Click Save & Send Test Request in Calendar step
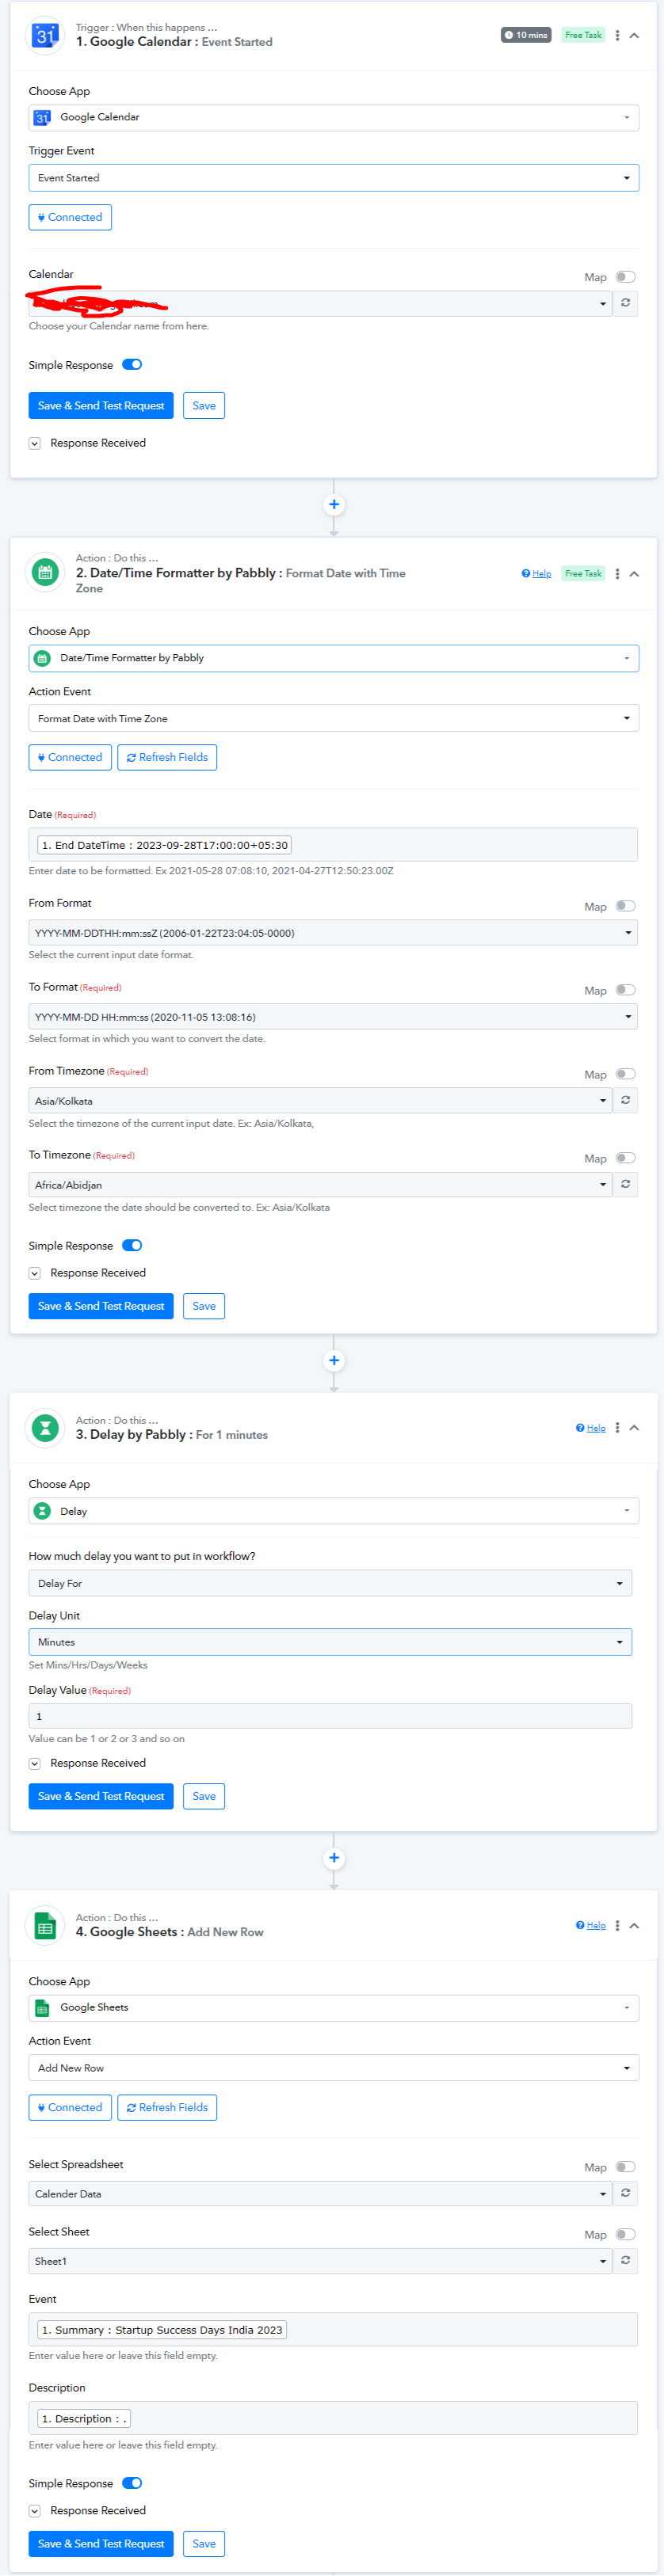The image size is (664, 2576). click(x=101, y=405)
